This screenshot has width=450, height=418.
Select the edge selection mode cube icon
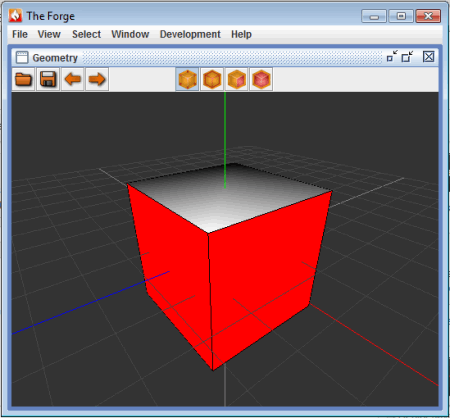tap(212, 79)
